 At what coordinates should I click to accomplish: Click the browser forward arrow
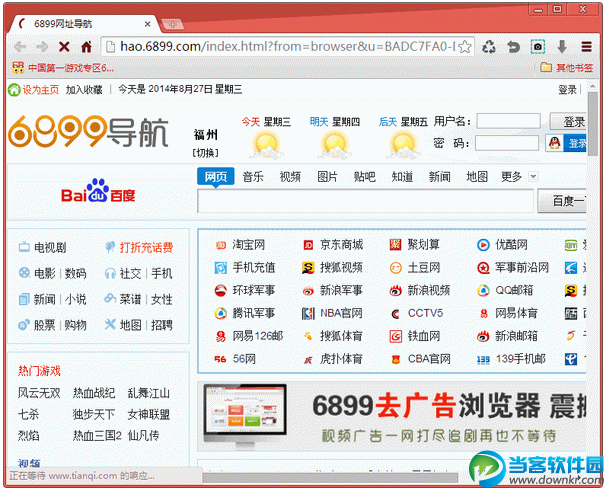[x=42, y=47]
